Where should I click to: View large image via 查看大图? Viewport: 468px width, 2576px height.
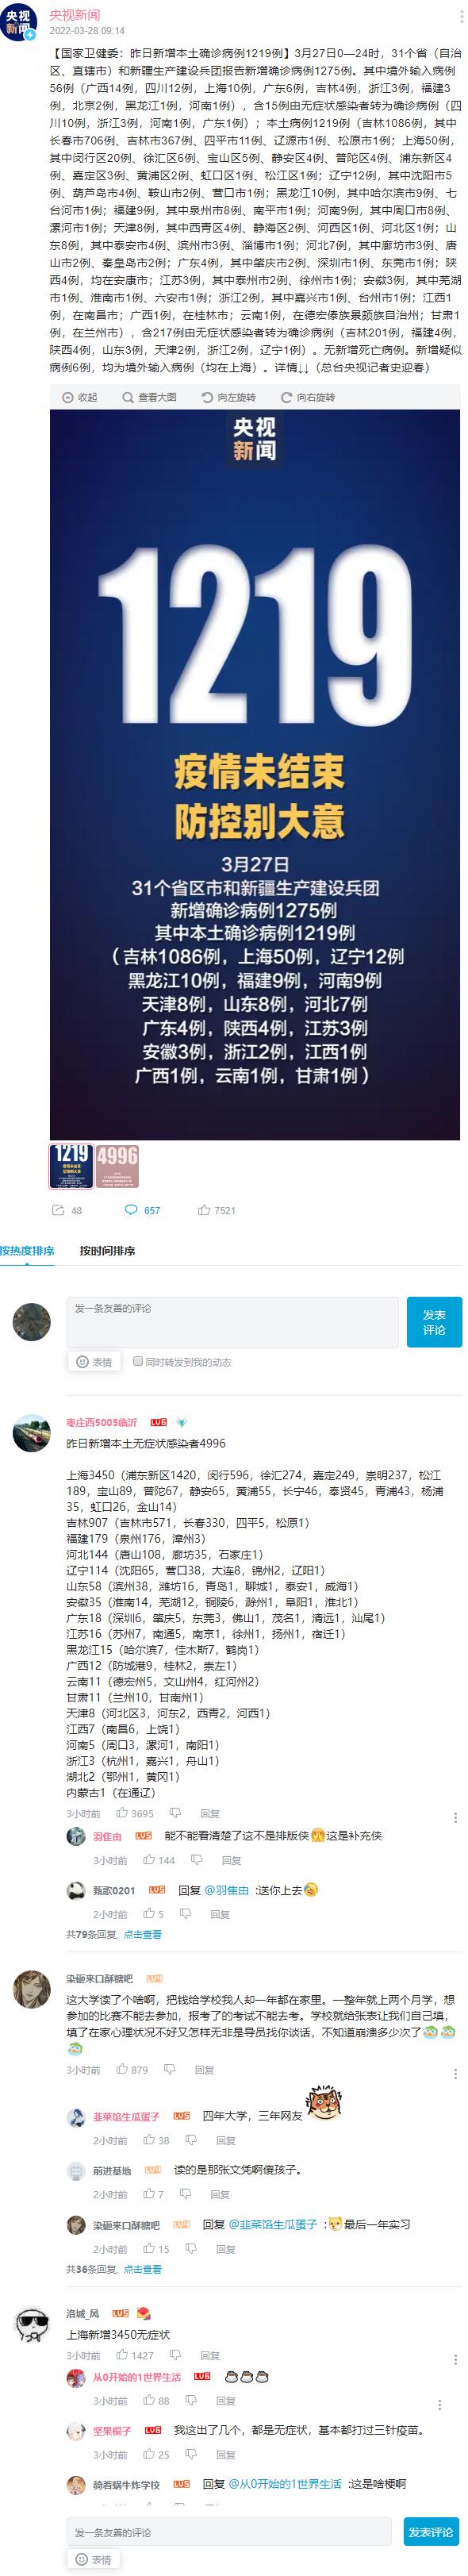click(150, 397)
